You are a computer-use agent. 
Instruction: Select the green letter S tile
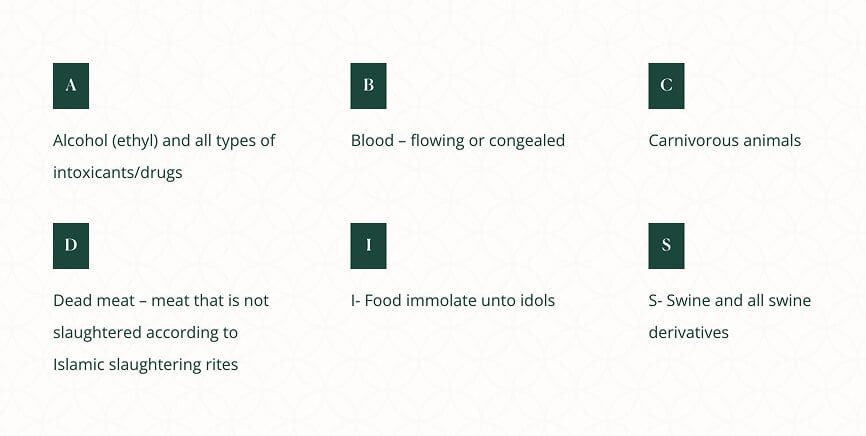click(x=666, y=246)
